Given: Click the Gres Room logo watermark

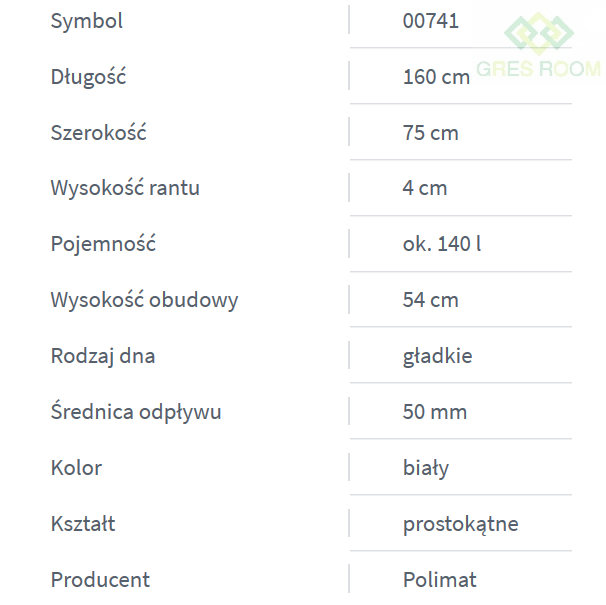Looking at the screenshot, I should point(538,48).
